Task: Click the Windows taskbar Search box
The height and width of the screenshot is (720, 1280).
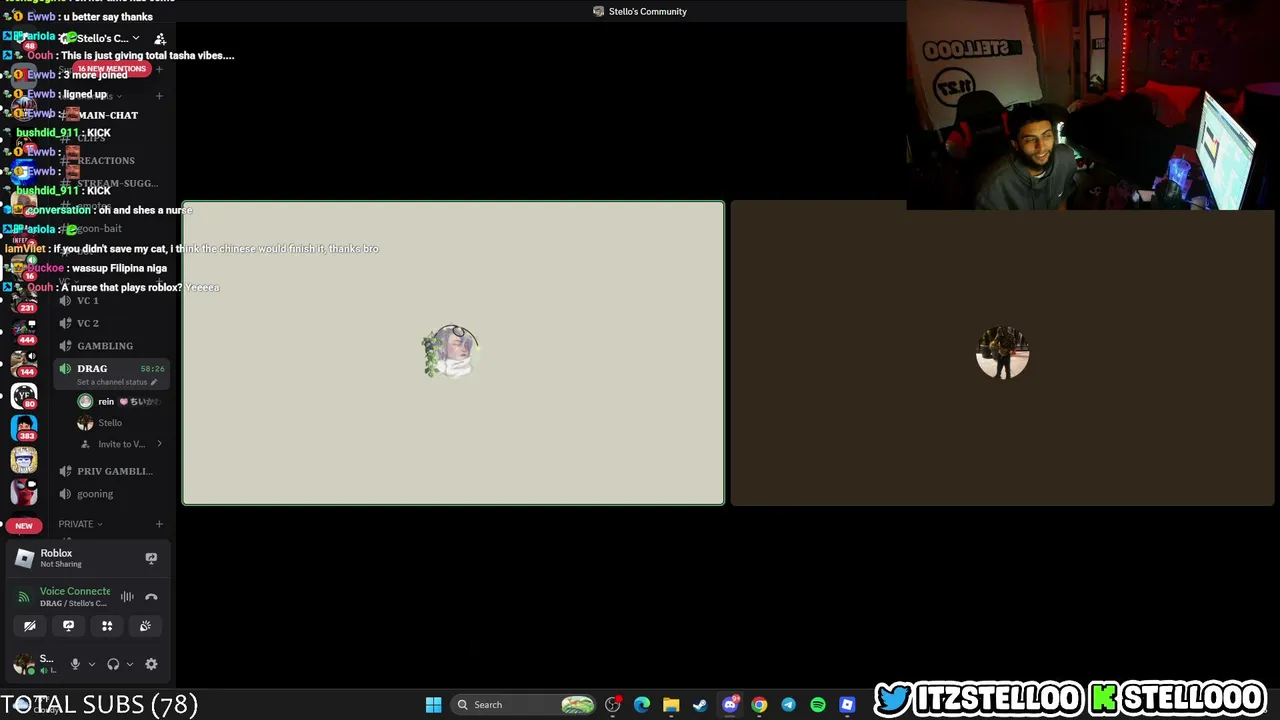Action: tap(525, 705)
